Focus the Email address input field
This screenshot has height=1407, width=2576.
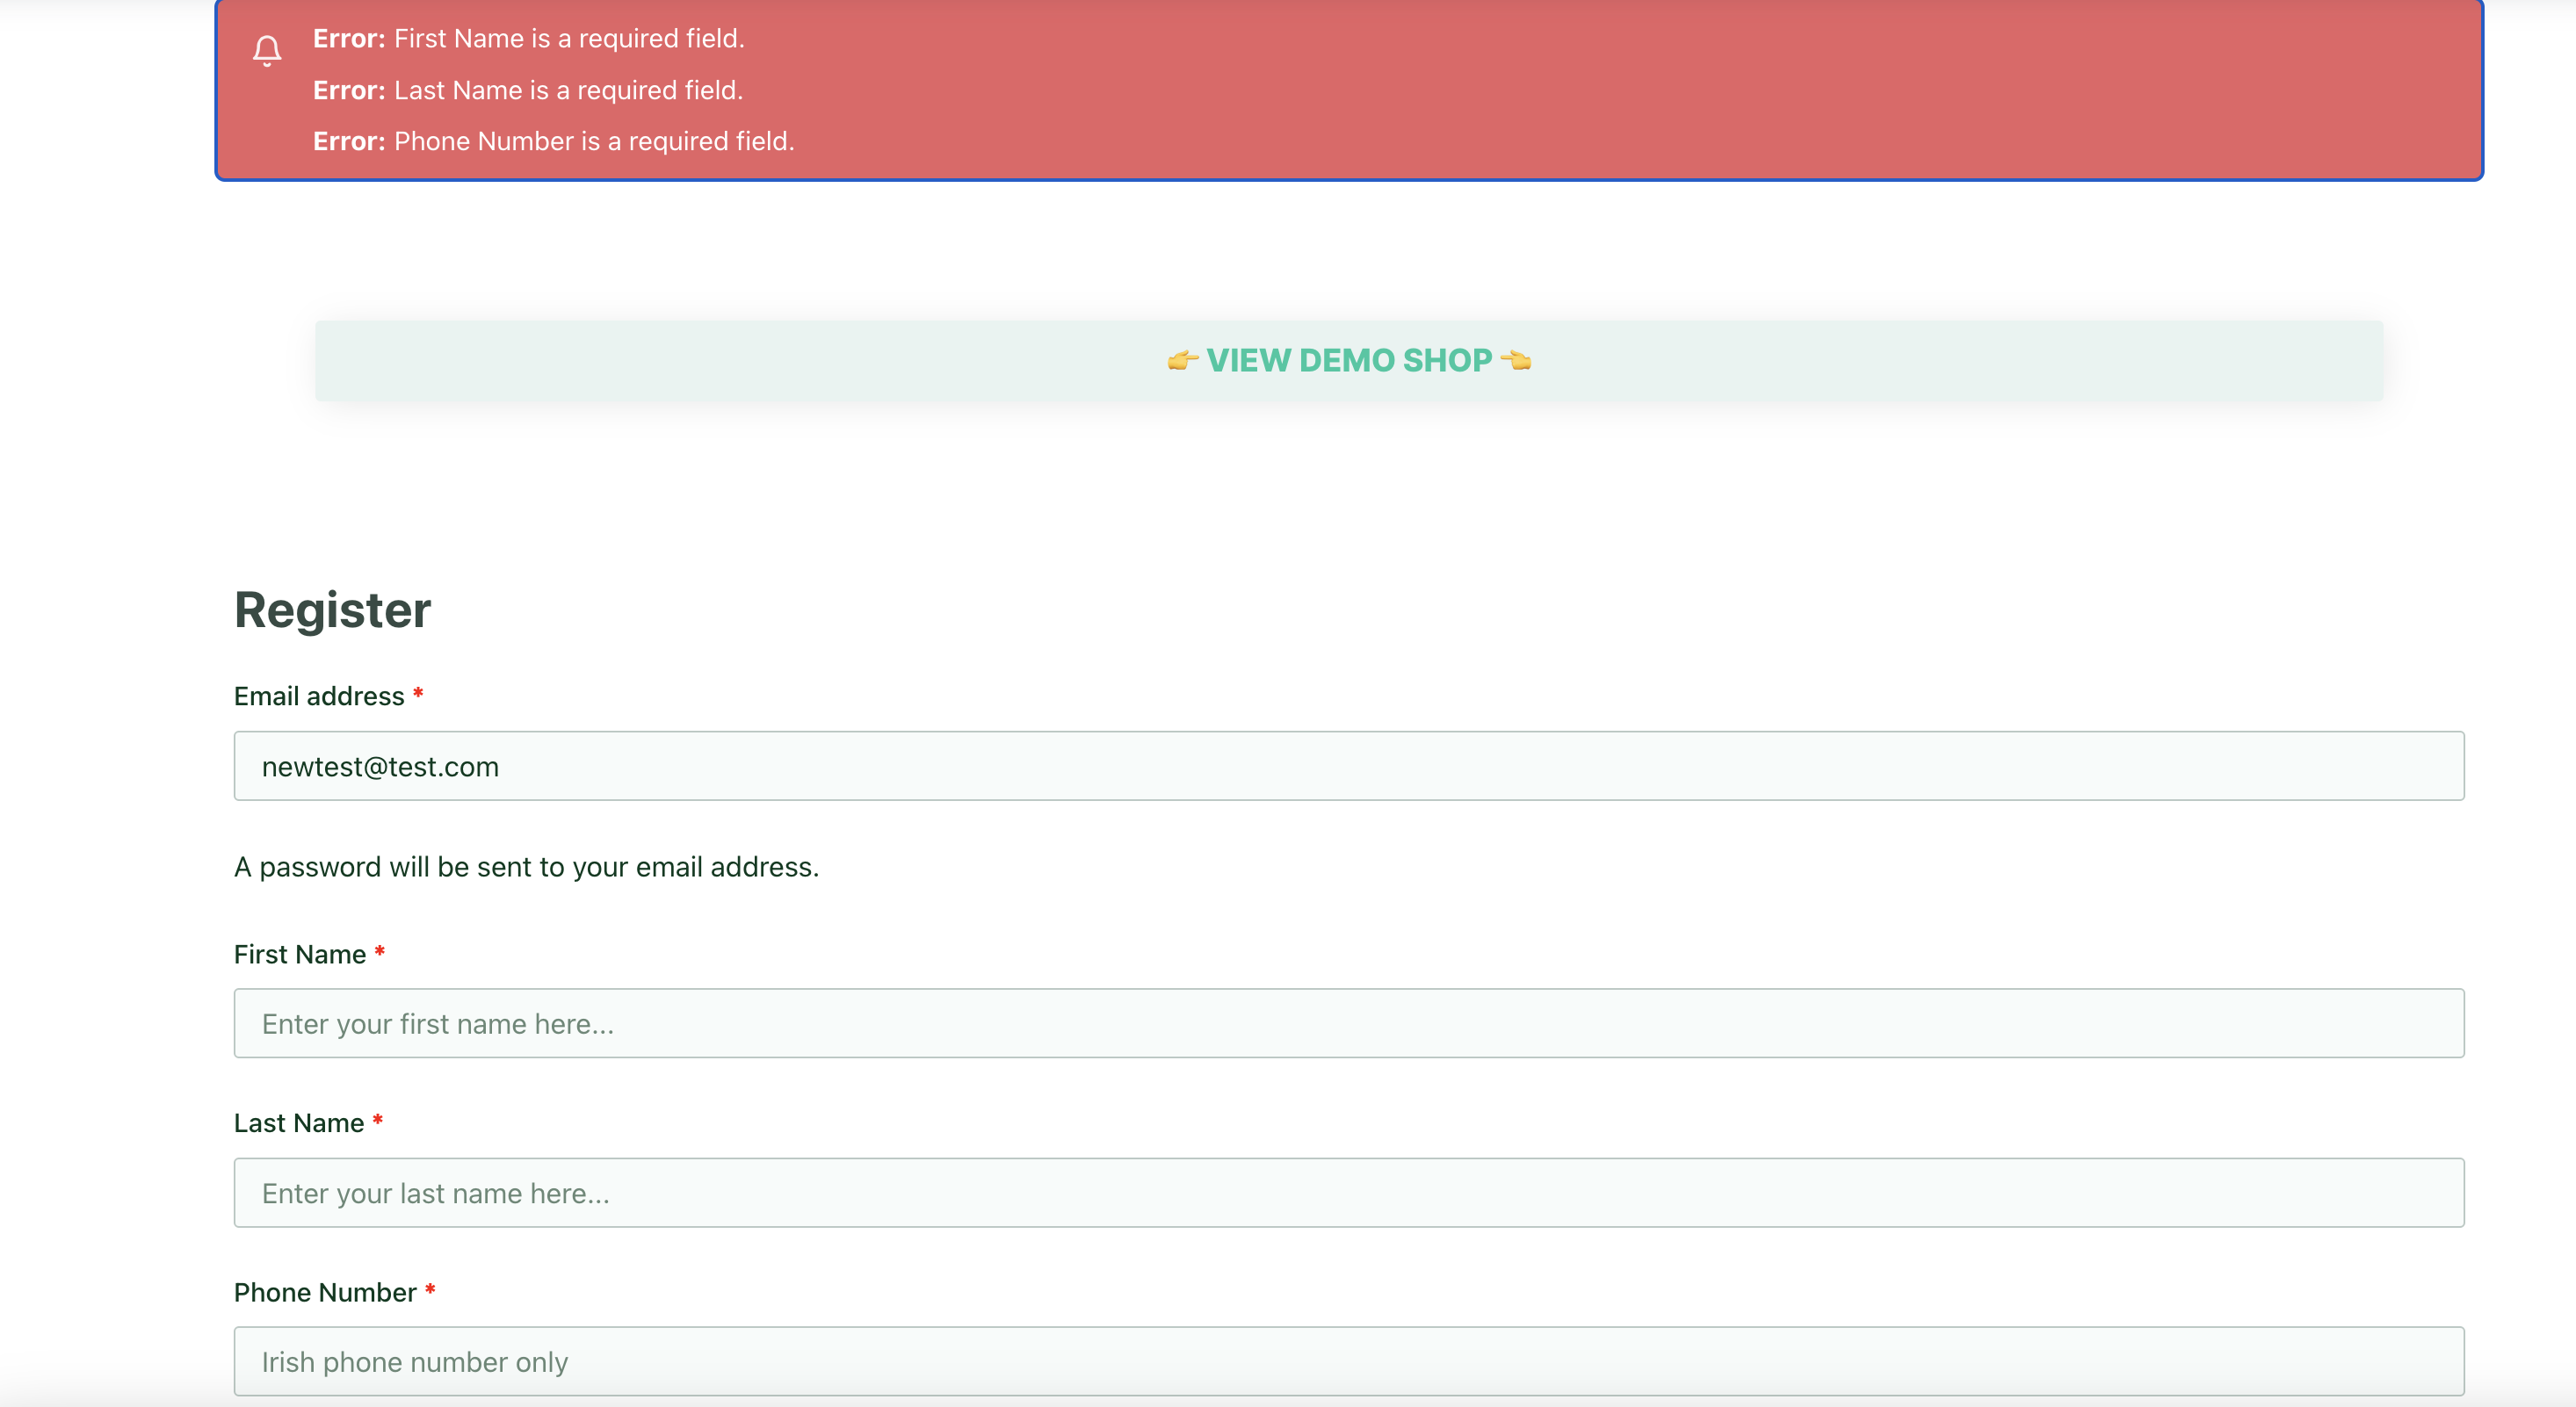click(1349, 766)
